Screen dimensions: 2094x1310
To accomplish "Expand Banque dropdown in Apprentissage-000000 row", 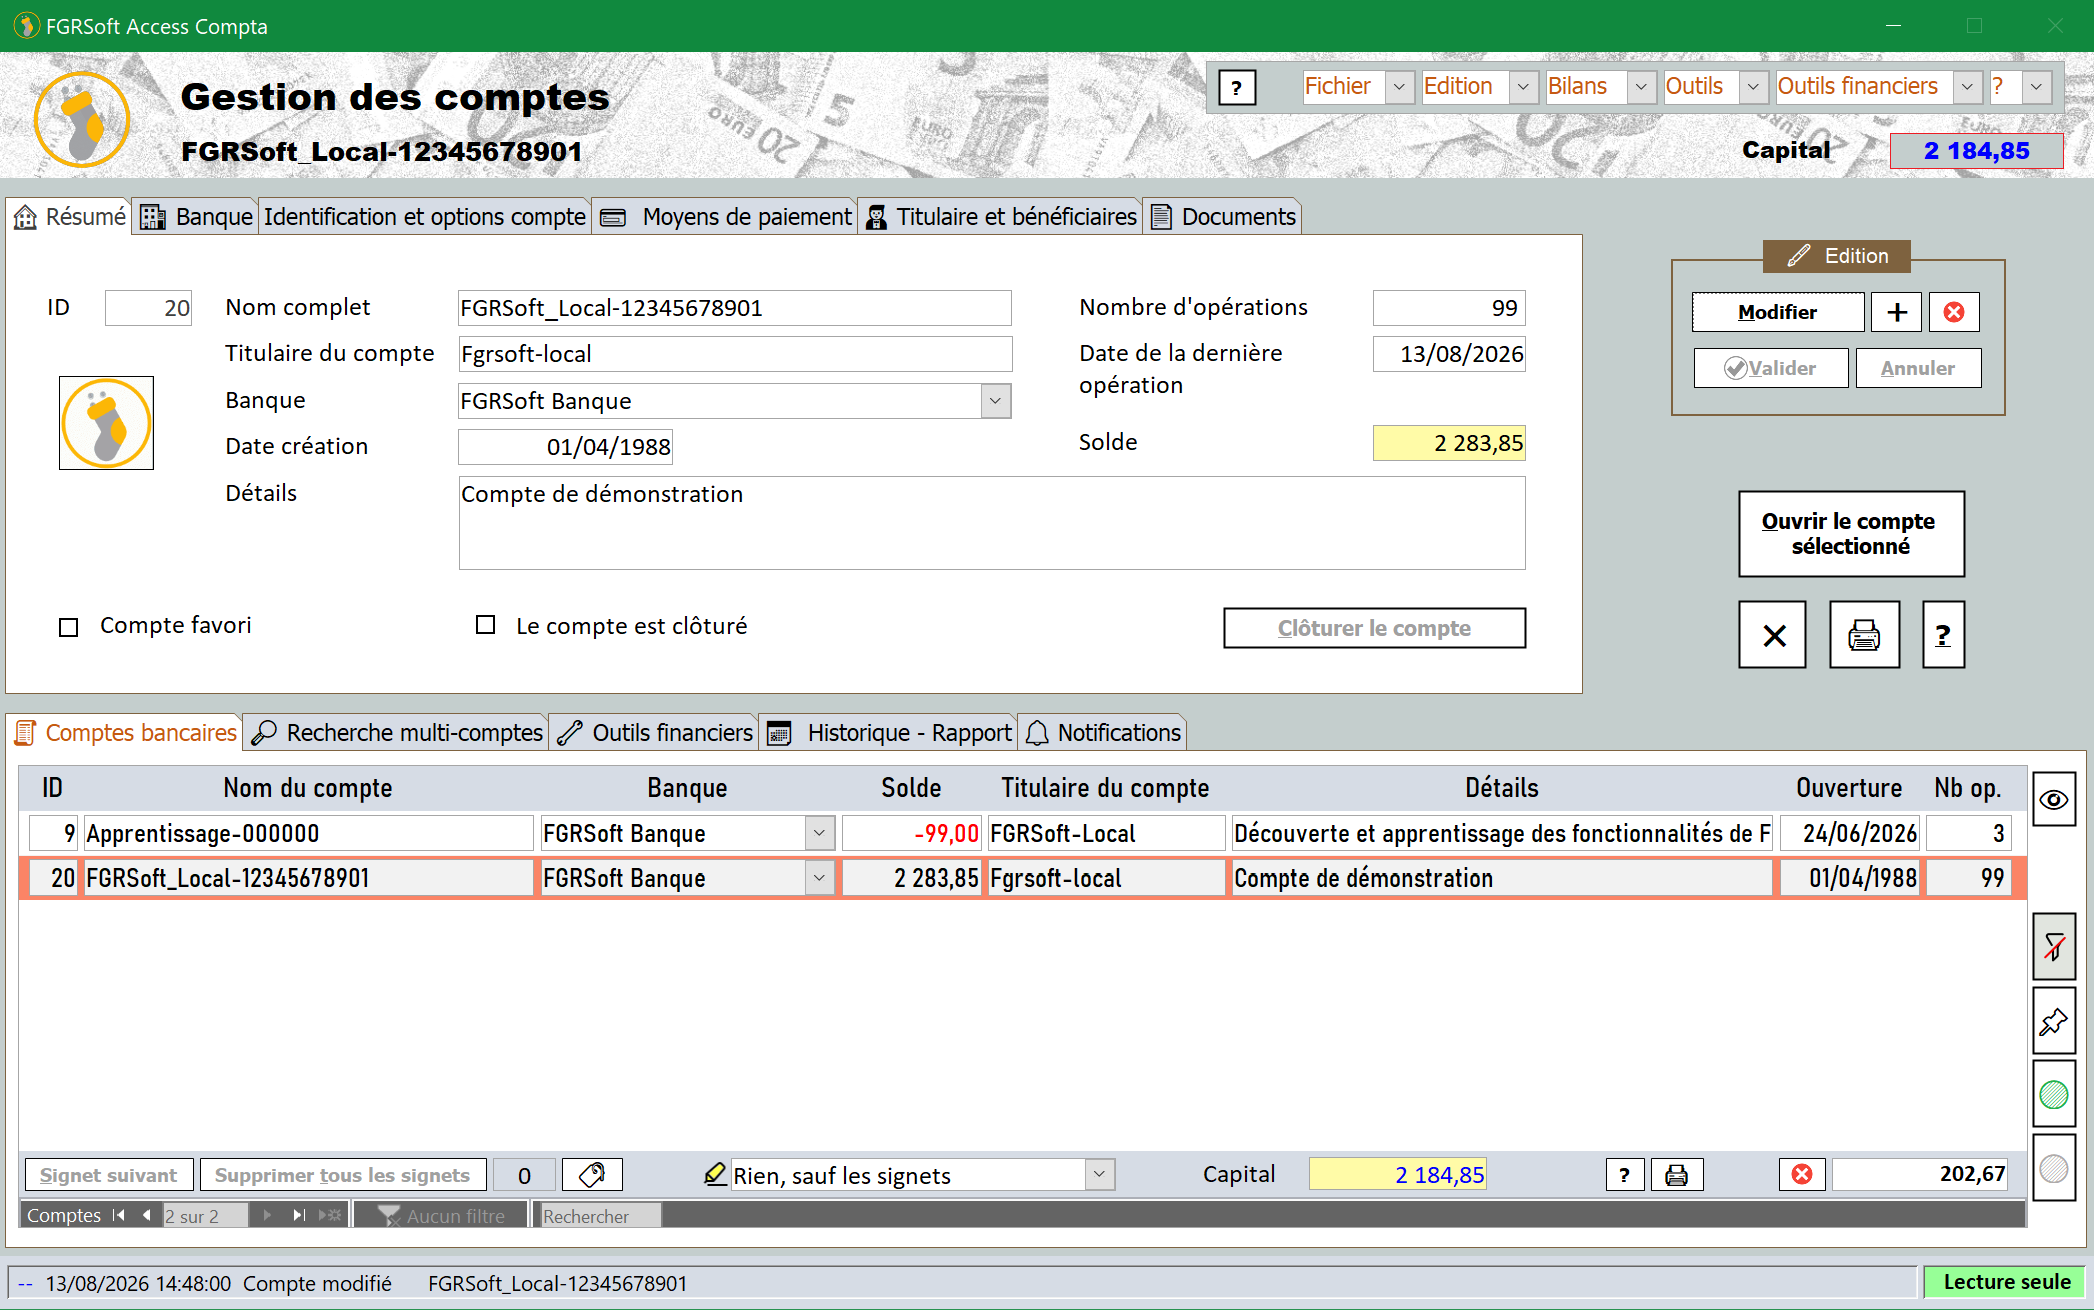I will 819,832.
